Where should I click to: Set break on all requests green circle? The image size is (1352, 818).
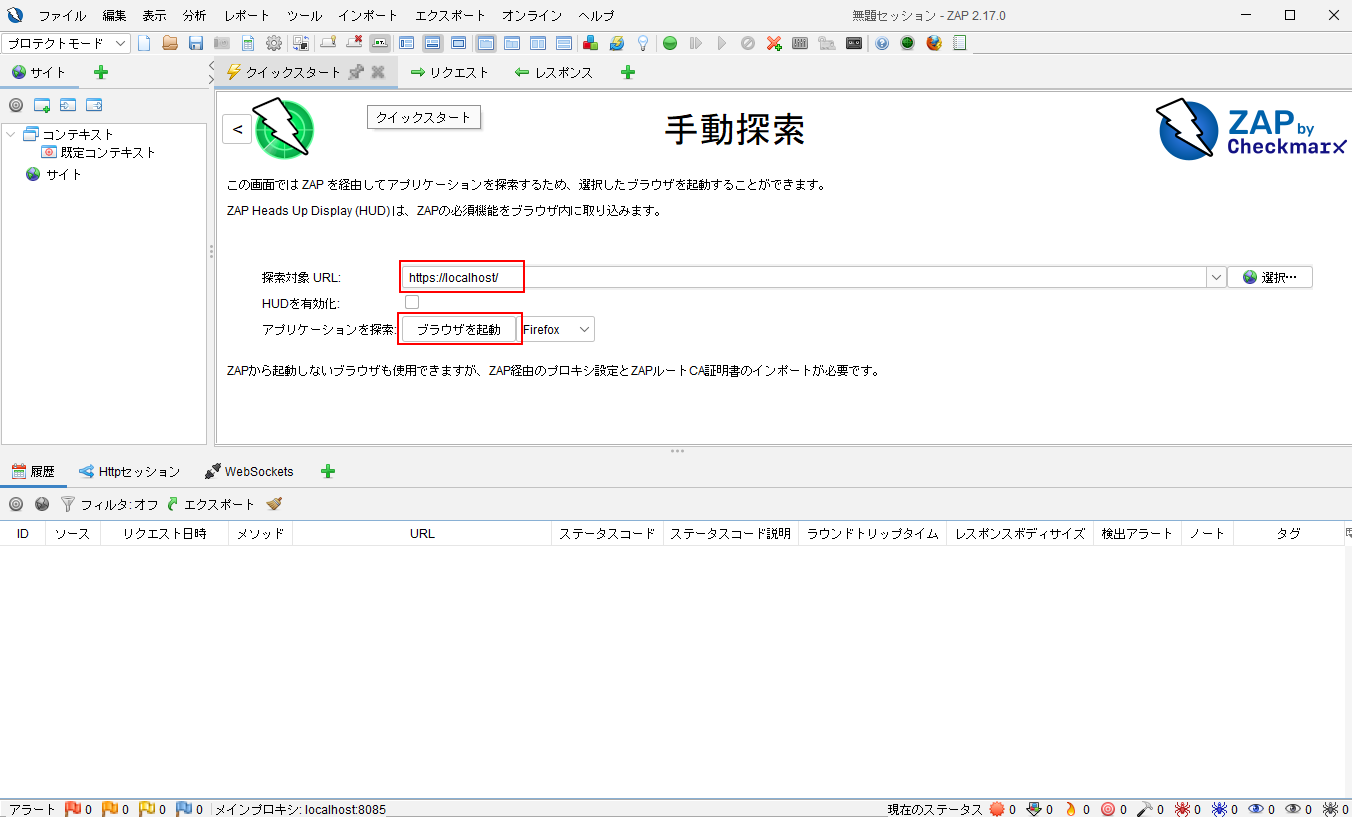pos(670,43)
